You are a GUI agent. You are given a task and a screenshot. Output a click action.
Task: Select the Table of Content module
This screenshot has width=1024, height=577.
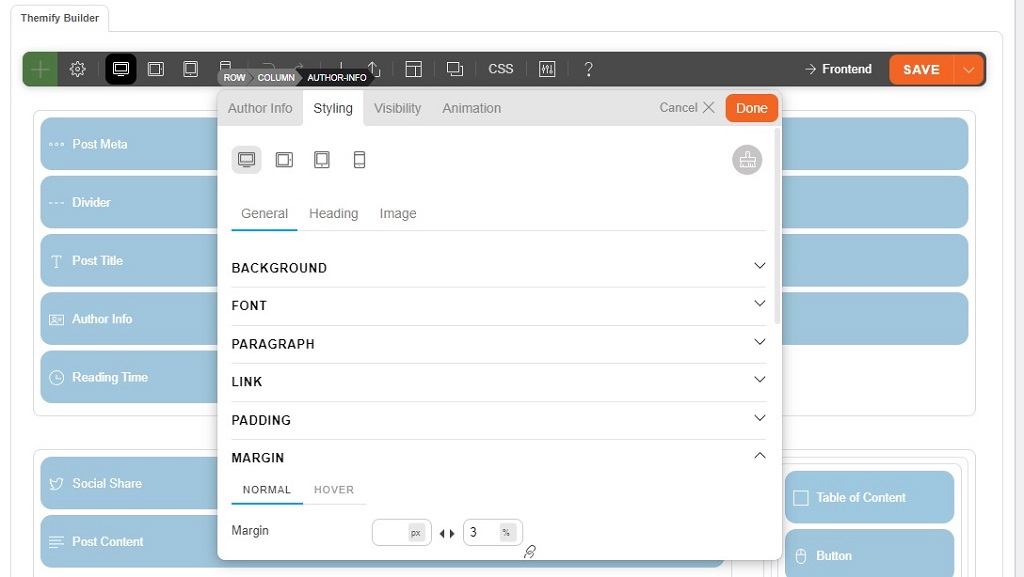tap(869, 497)
